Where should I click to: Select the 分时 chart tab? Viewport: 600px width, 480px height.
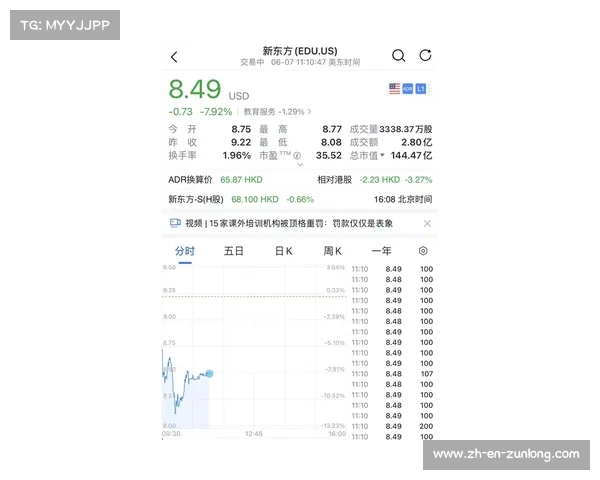185,251
